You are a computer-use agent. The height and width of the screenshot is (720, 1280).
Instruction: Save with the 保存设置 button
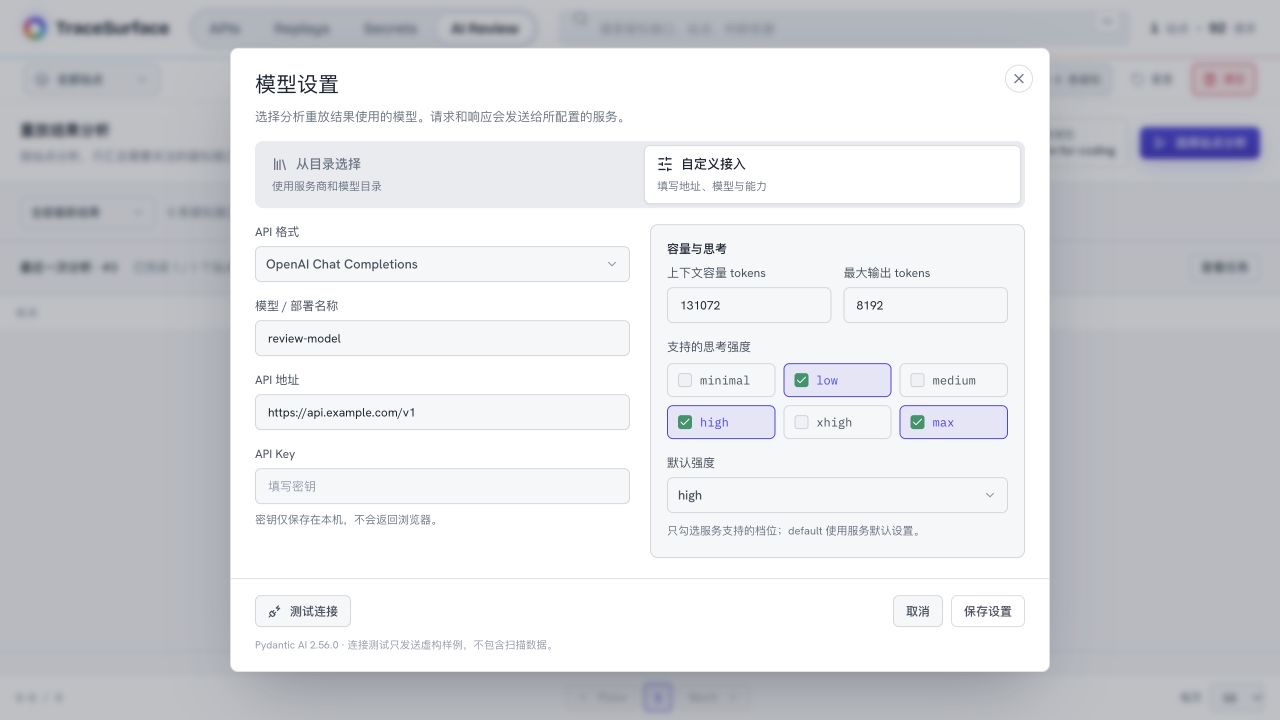(x=987, y=611)
